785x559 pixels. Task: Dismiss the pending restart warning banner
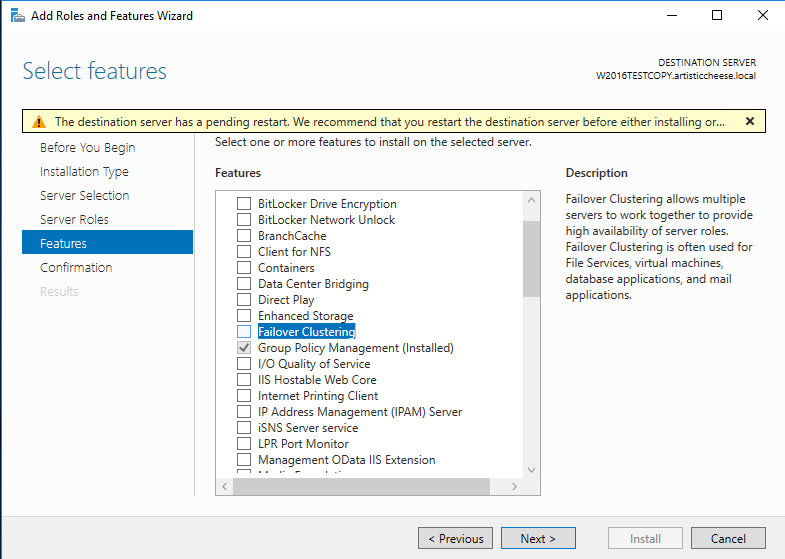[750, 121]
